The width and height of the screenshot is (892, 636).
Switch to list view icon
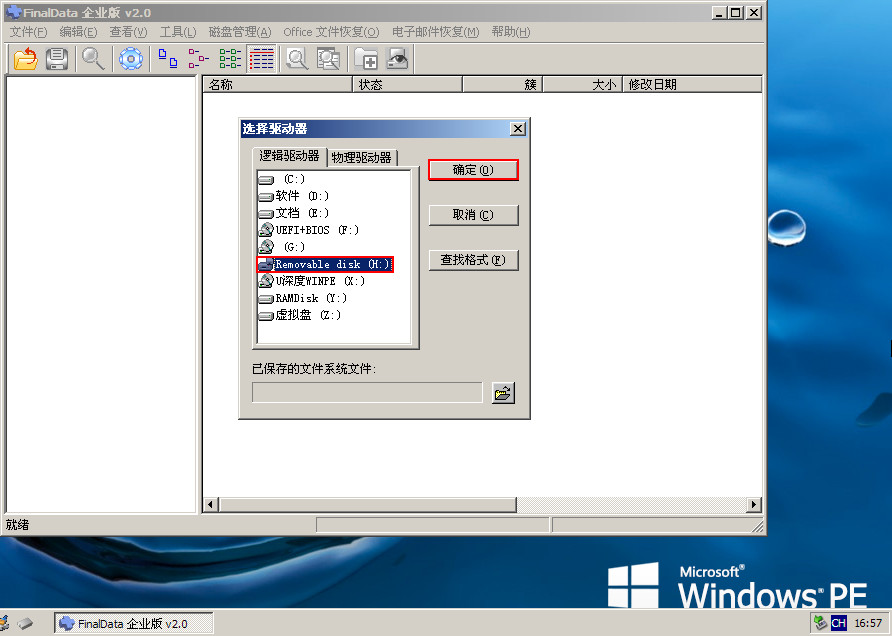(x=230, y=59)
